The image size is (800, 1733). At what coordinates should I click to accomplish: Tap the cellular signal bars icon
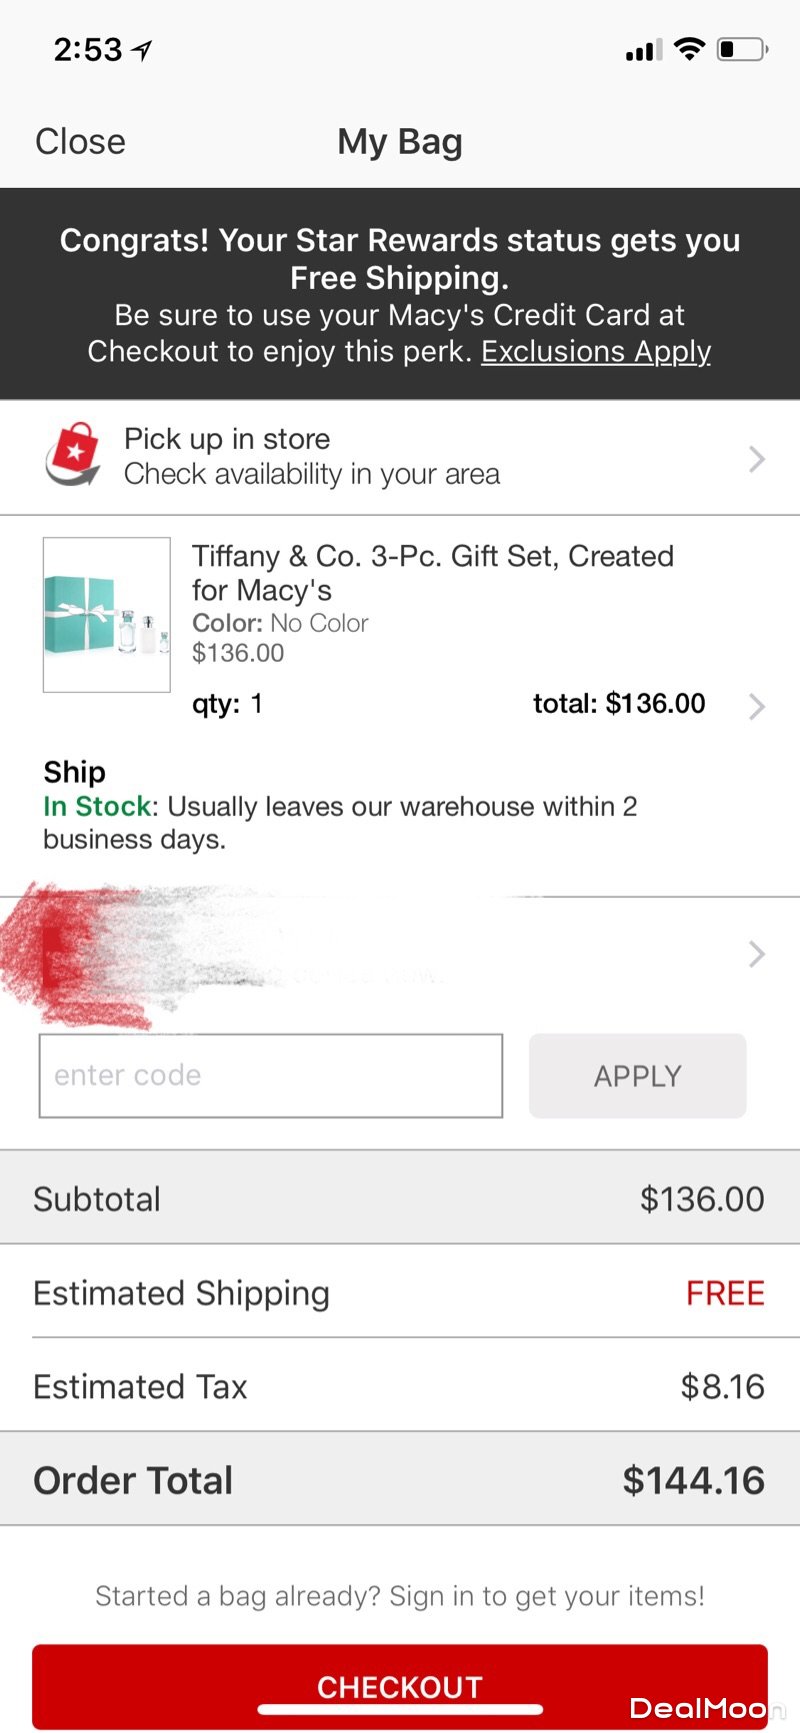[643, 50]
